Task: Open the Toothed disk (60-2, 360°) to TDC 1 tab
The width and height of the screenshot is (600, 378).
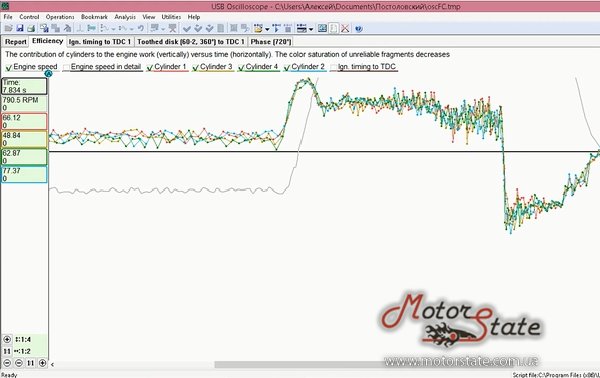Action: (x=191, y=42)
